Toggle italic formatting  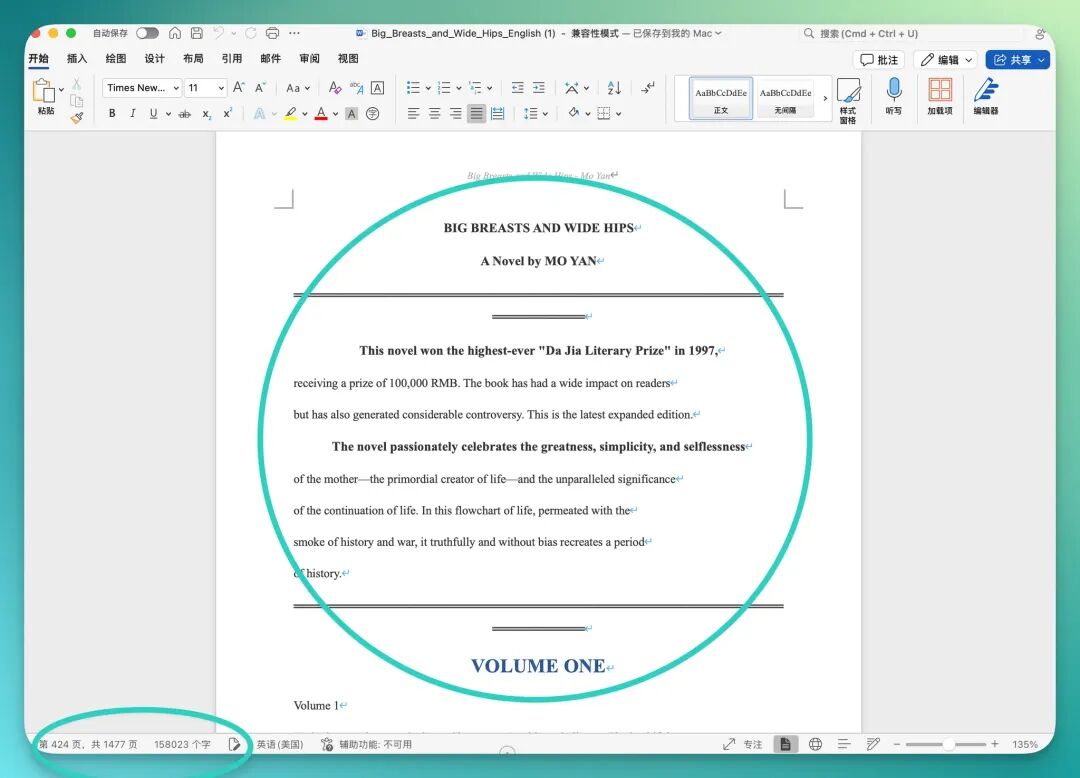pyautogui.click(x=132, y=114)
